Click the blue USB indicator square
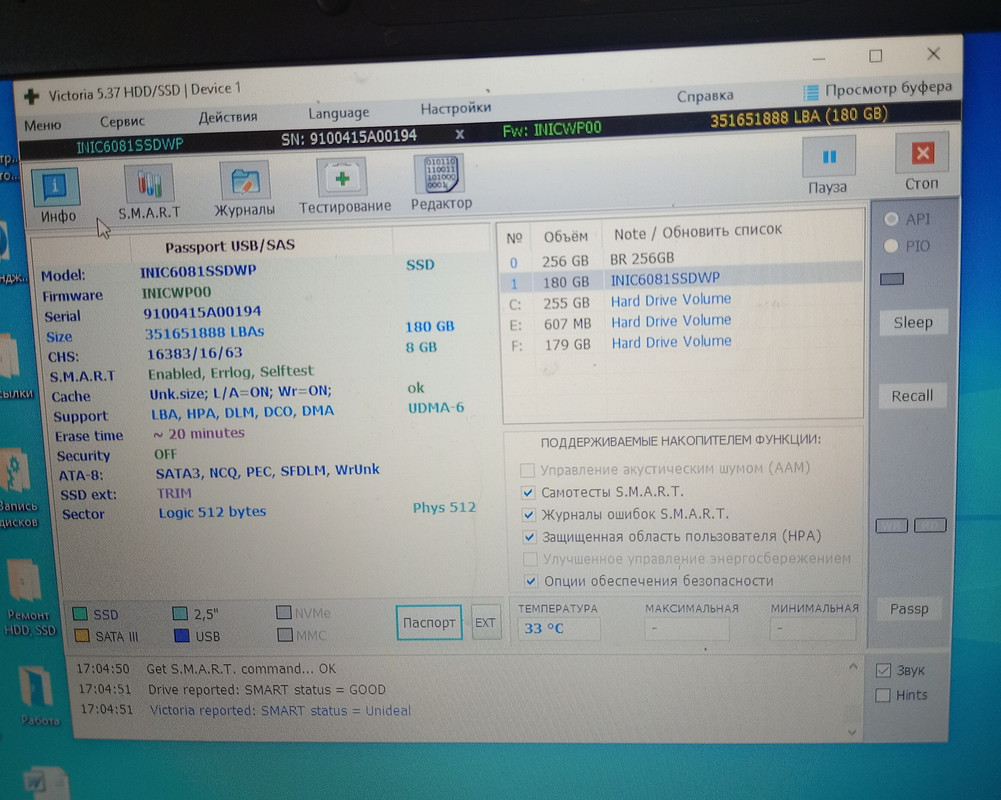Screen dimensions: 1001x800 click(182, 635)
